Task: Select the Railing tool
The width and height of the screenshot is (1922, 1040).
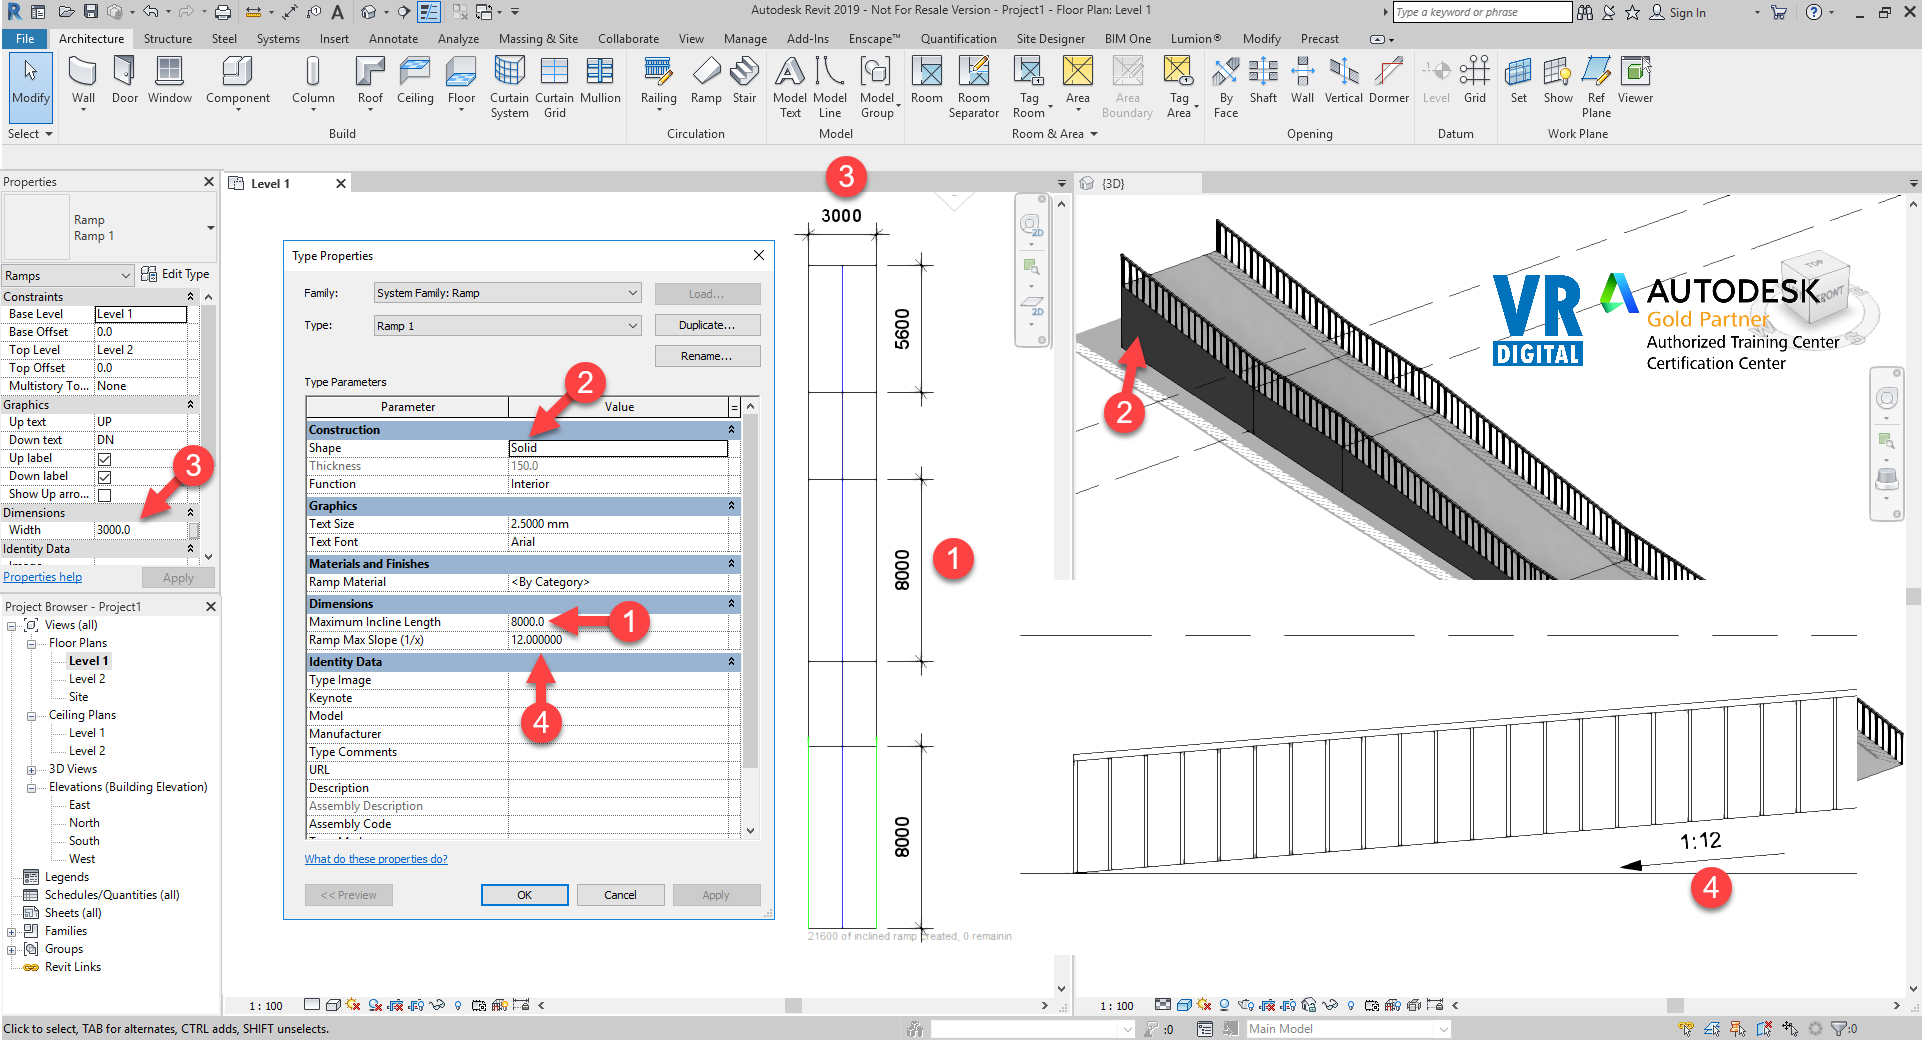Action: click(658, 81)
